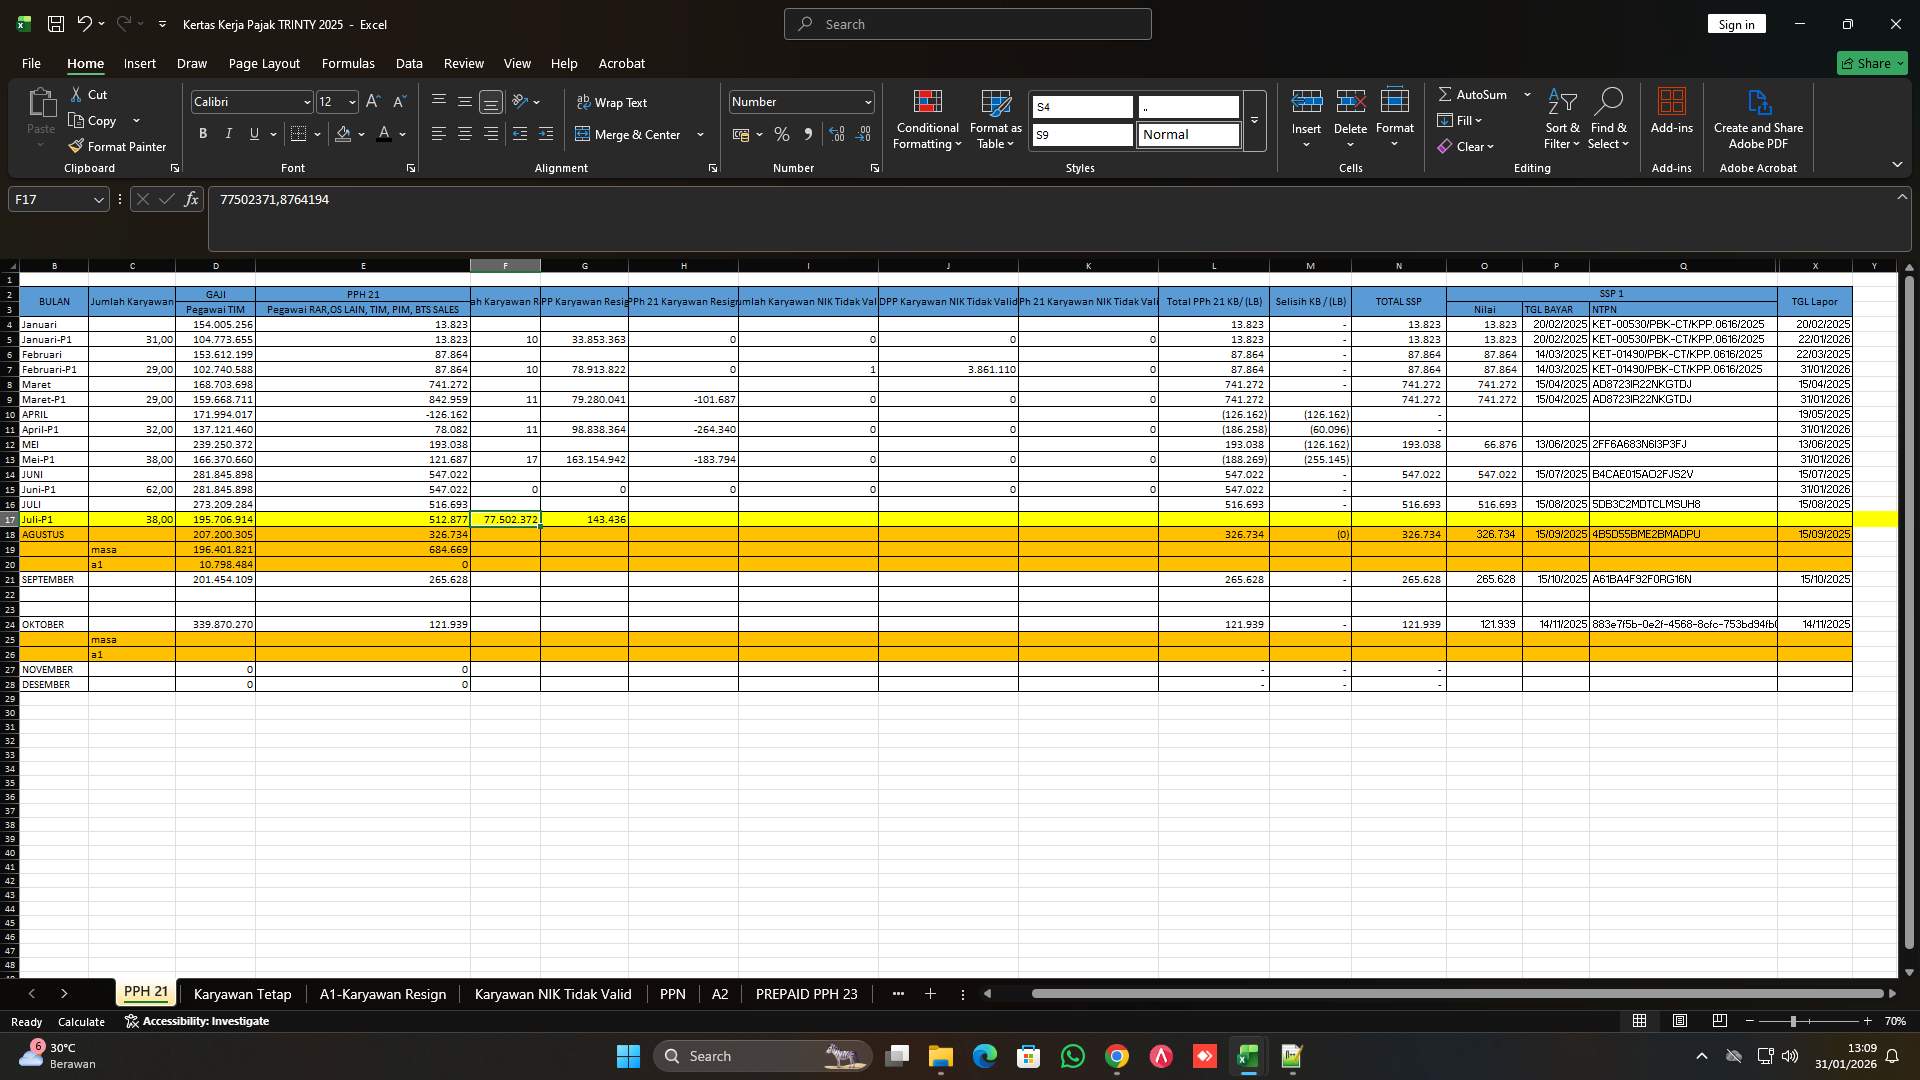Select the Format Painter tool
1920x1080 pixels.
point(117,146)
